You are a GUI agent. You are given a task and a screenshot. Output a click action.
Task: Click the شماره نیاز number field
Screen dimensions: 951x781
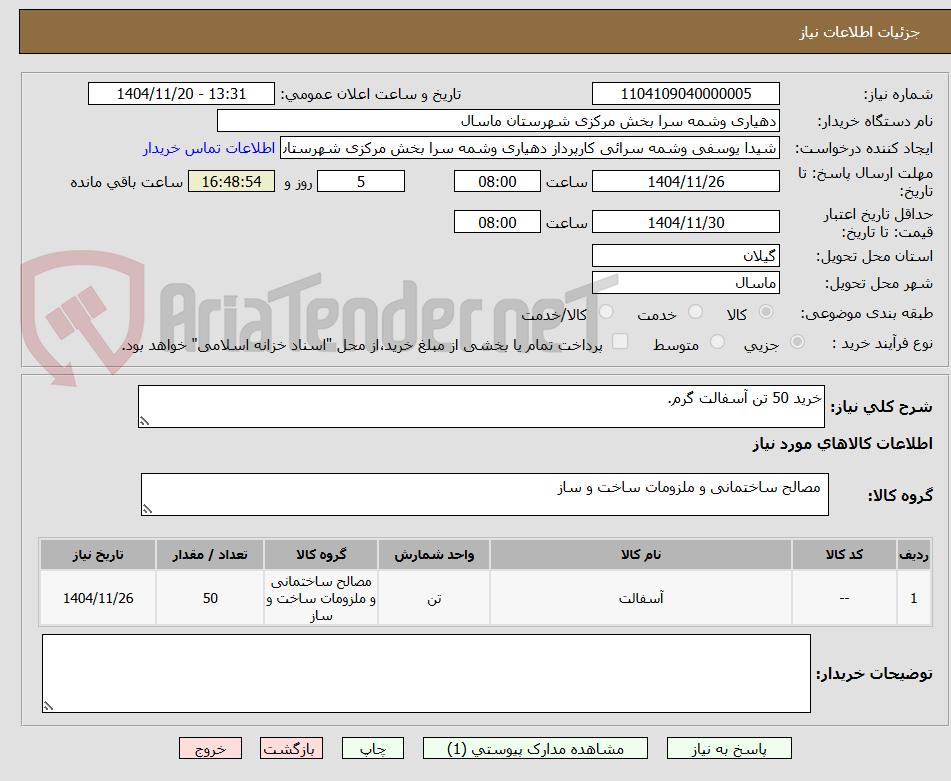tap(685, 94)
